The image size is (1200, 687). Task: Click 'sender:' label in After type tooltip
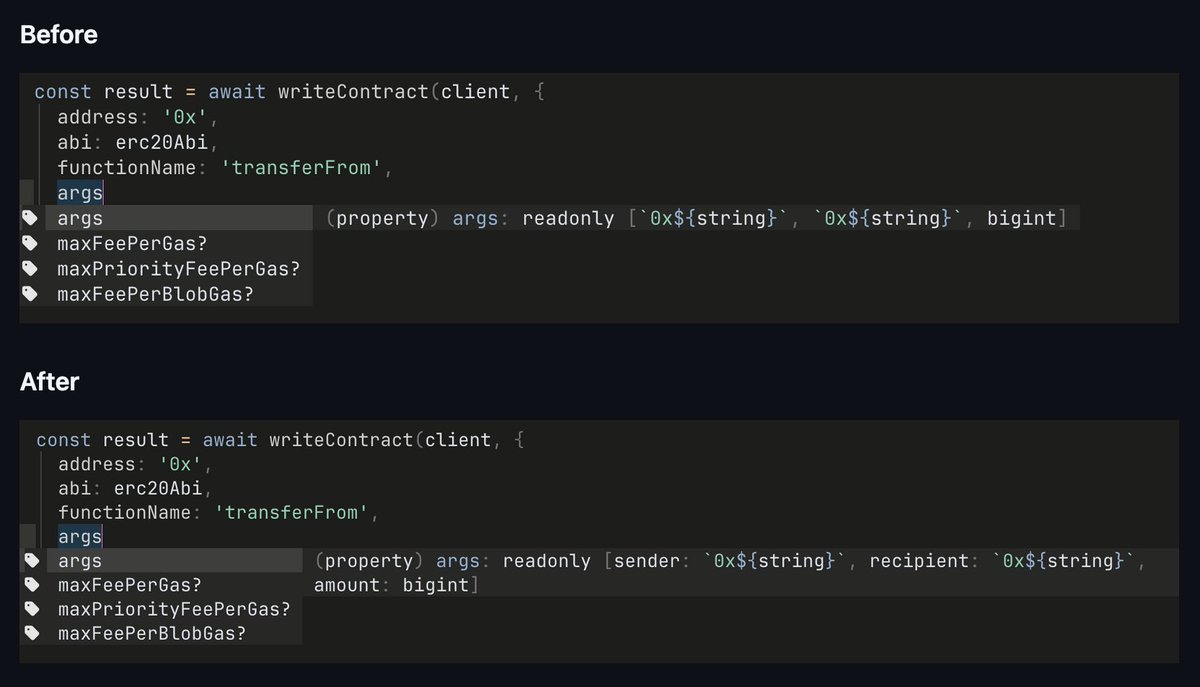(650, 561)
